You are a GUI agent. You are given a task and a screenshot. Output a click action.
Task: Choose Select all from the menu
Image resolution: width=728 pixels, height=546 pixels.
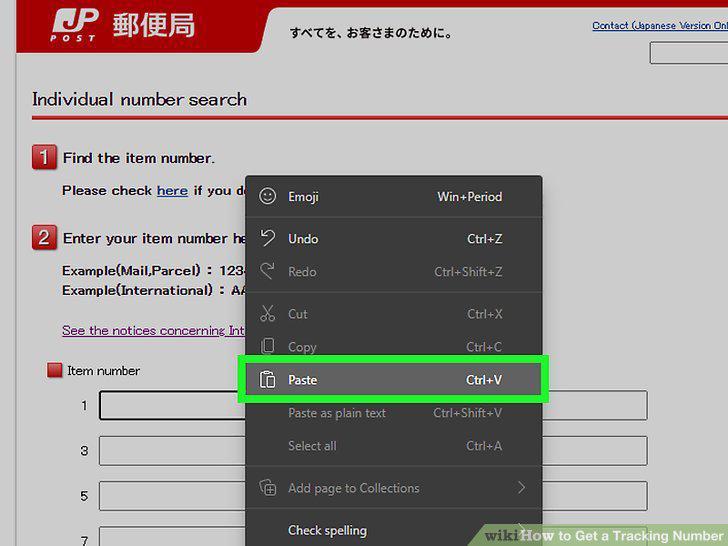[x=393, y=446]
